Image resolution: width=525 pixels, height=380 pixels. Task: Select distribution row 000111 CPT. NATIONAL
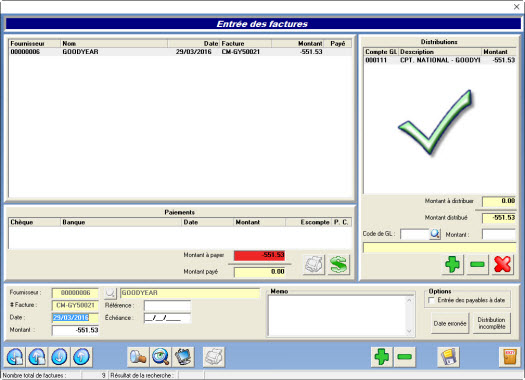(440, 60)
